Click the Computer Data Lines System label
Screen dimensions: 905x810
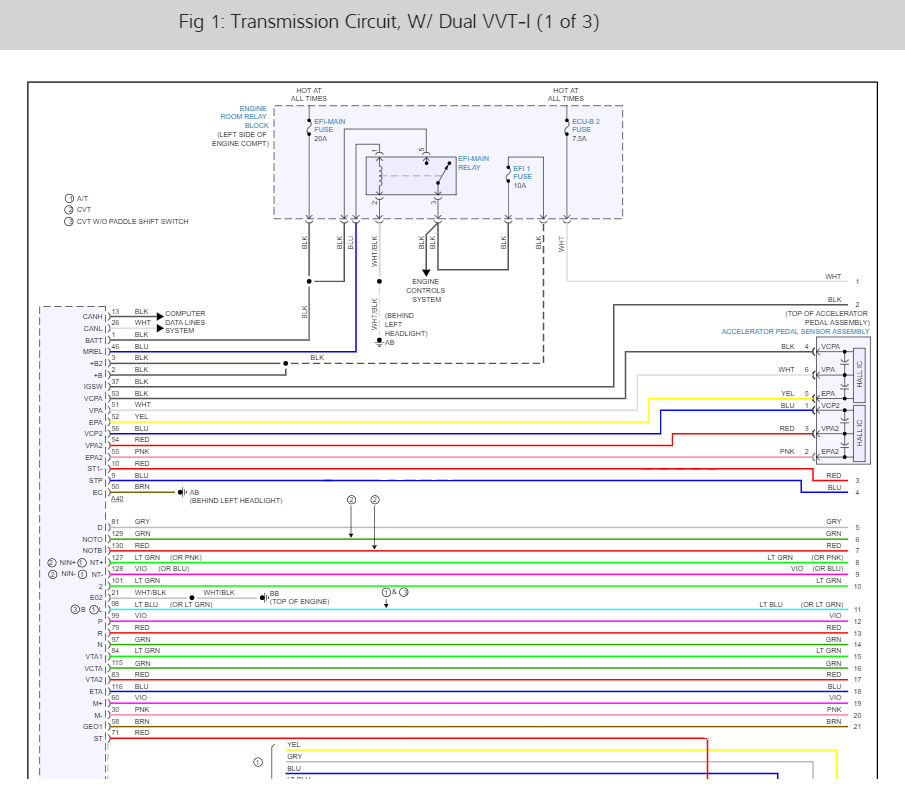pos(185,322)
